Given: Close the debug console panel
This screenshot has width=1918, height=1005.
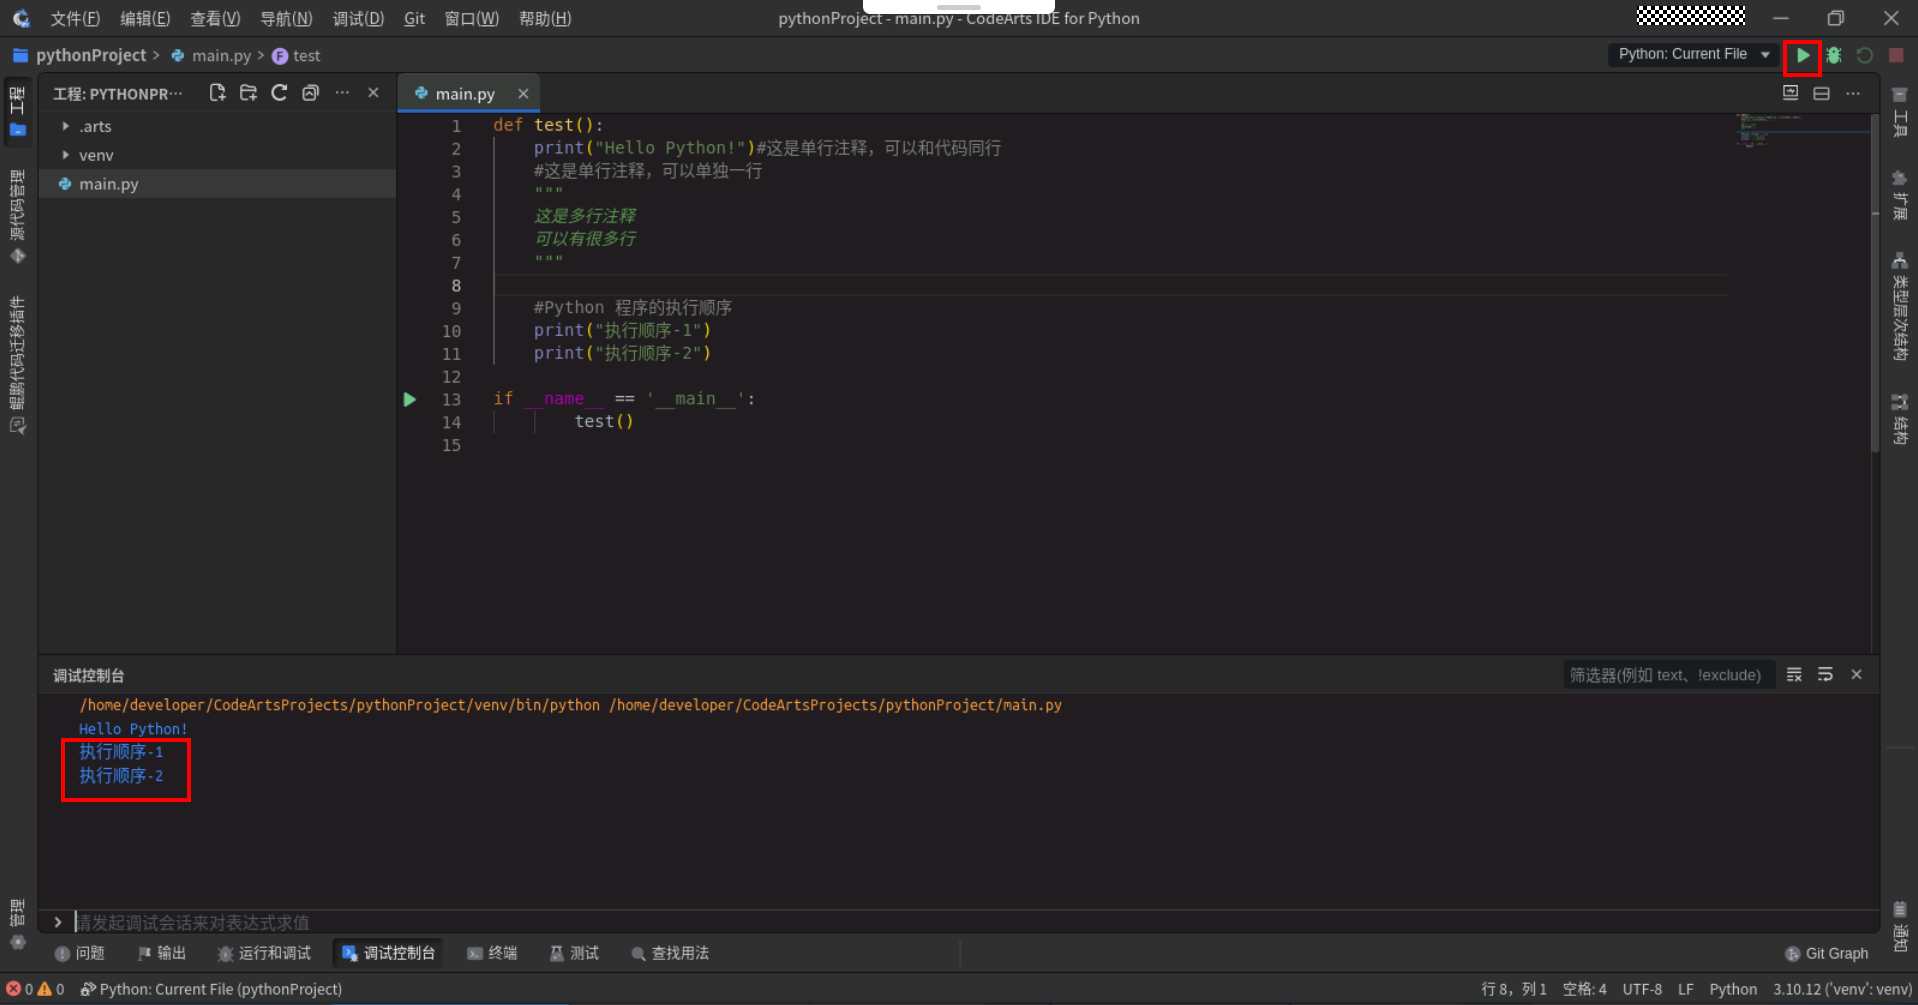Looking at the screenshot, I should (x=1856, y=675).
